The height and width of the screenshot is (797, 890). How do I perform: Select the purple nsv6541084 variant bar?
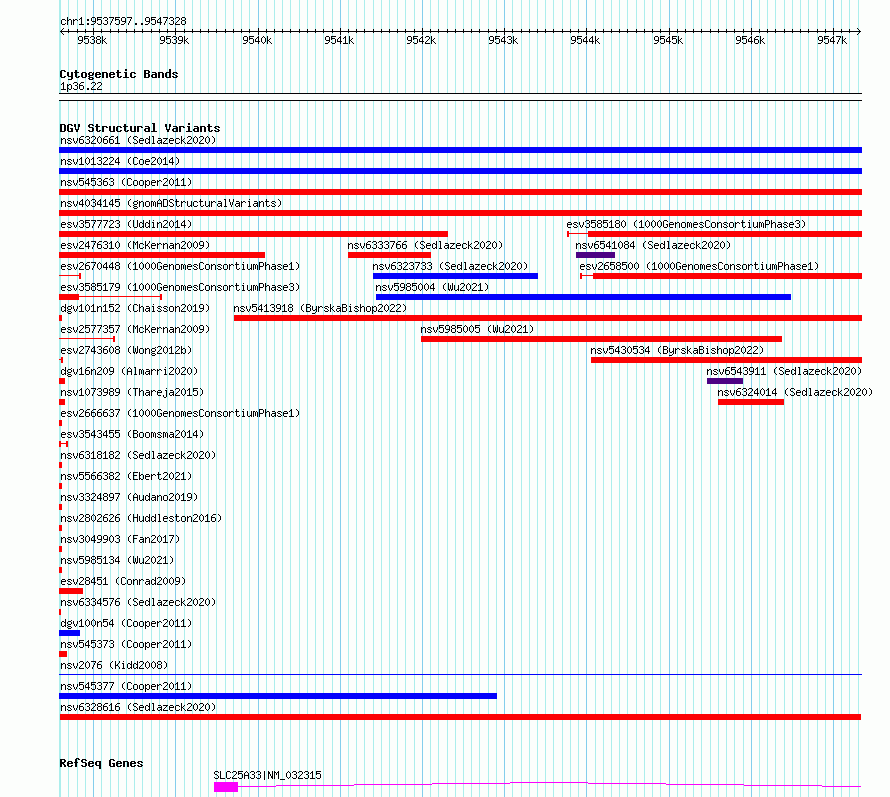[595, 255]
